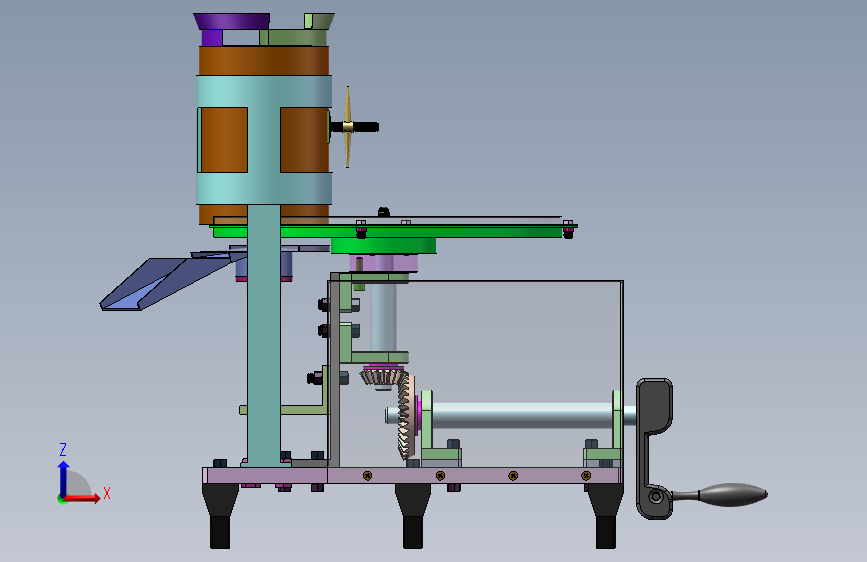The height and width of the screenshot is (562, 867).
Task: Select the vertical grey shaft in enclosure
Action: pyautogui.click(x=383, y=317)
